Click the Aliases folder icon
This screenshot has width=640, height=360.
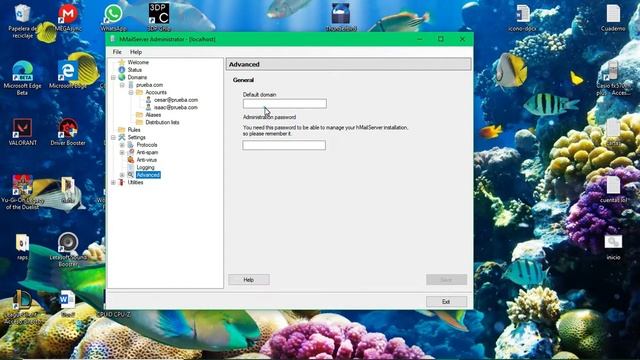[x=139, y=115]
